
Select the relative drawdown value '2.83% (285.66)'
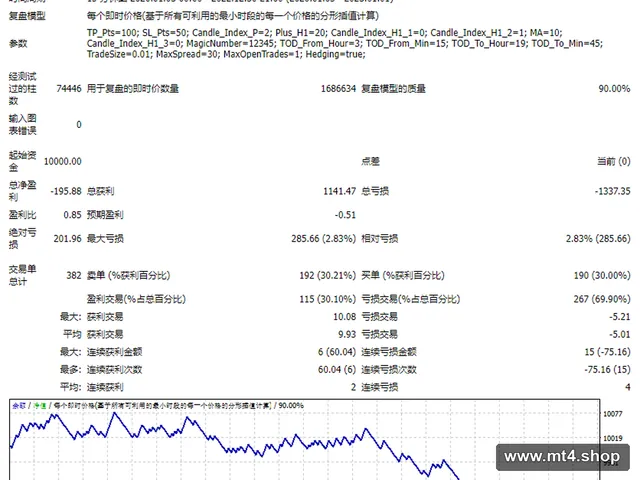[598, 238]
